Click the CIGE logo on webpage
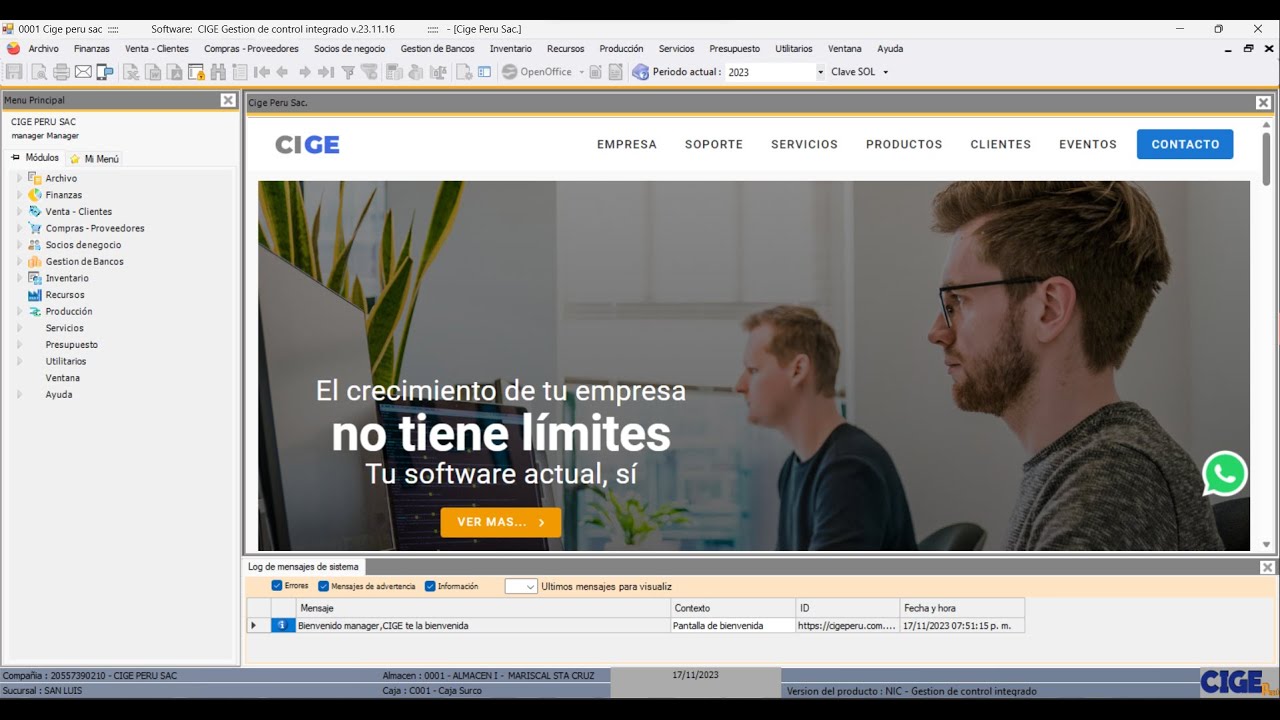The height and width of the screenshot is (720, 1280). 307,144
